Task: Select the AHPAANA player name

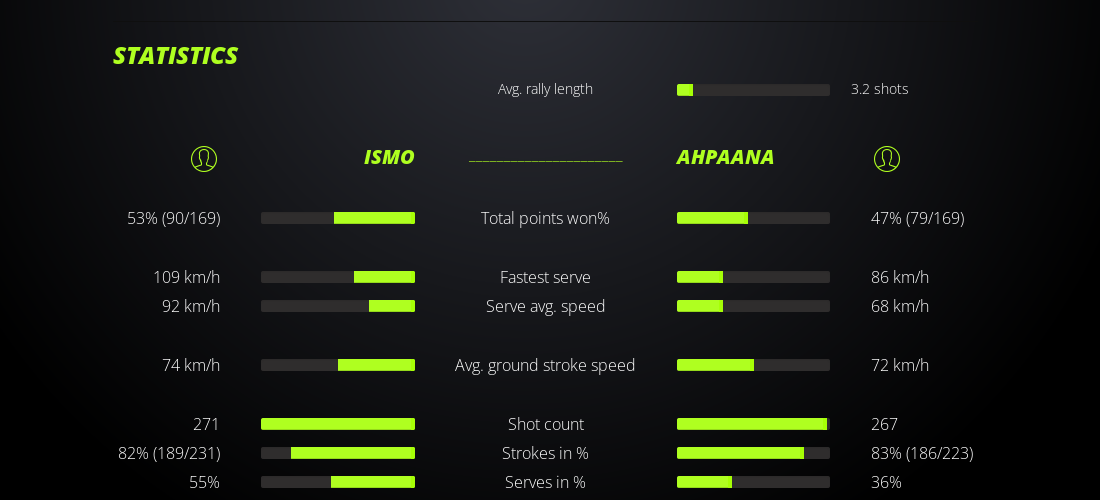Action: (x=725, y=157)
